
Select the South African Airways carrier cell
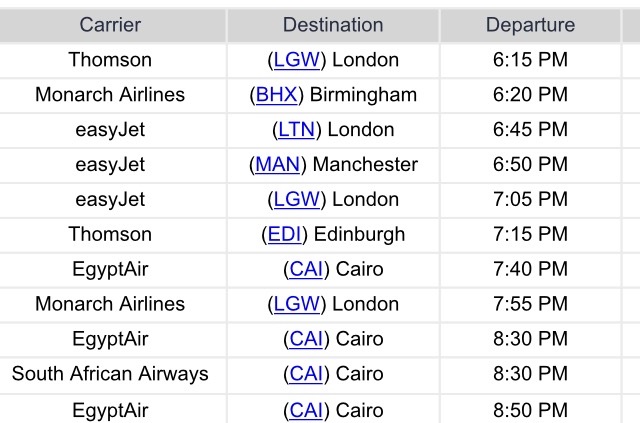(x=110, y=374)
